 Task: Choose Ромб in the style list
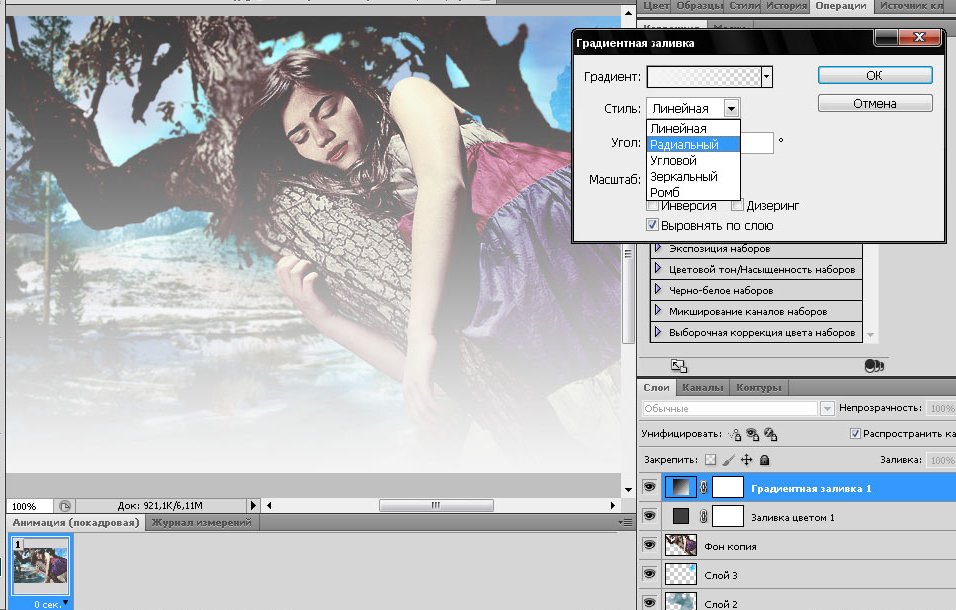coord(693,192)
